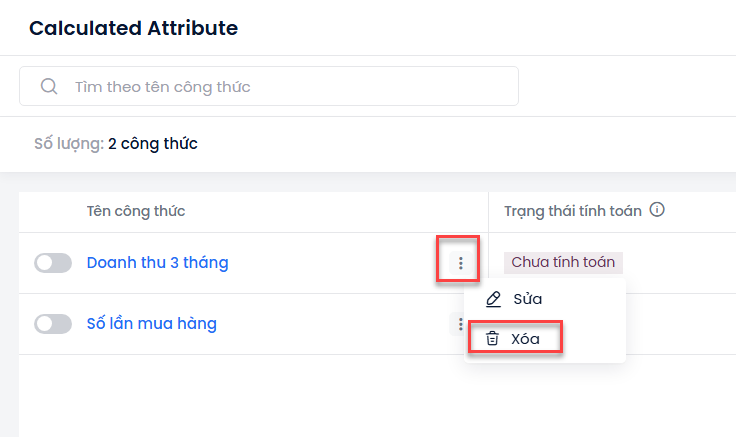Image resolution: width=736 pixels, height=437 pixels.
Task: Click the Calculated Attribute page title
Action: 133,28
